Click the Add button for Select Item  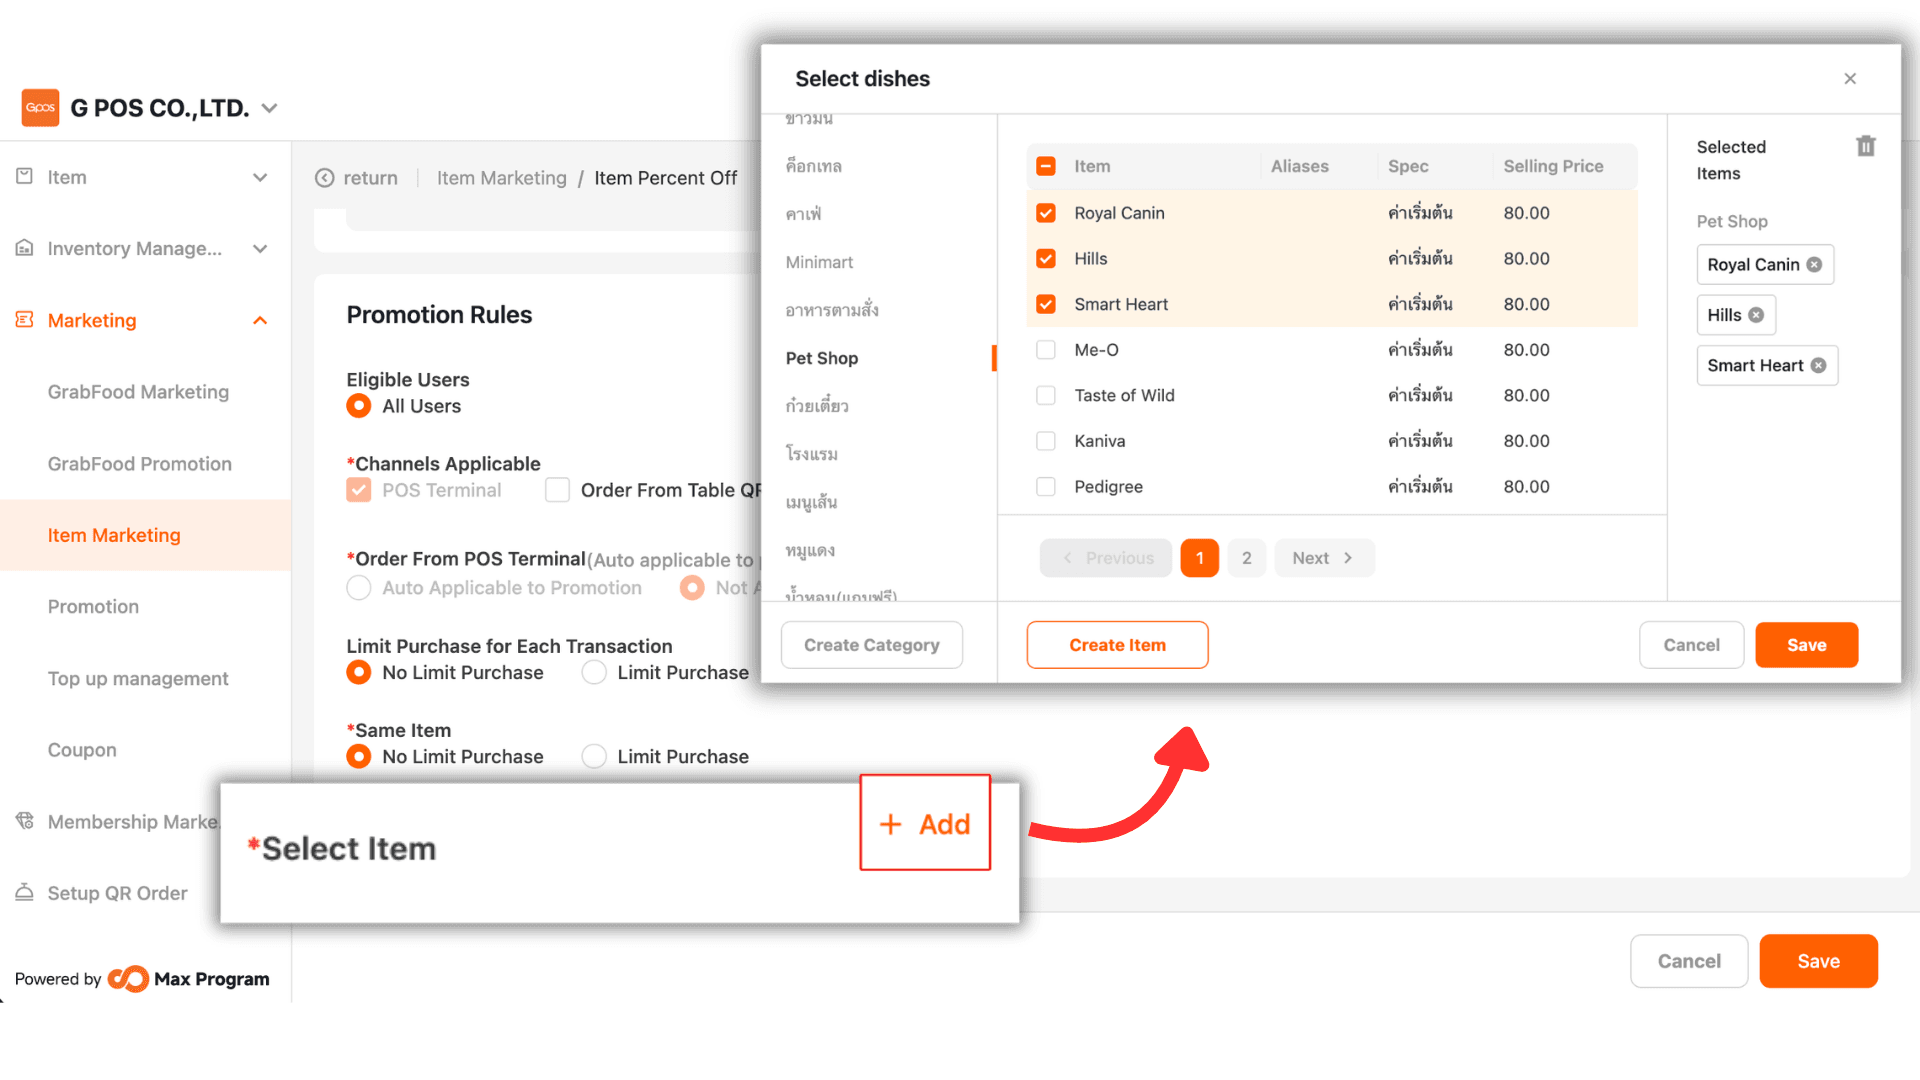(x=925, y=823)
